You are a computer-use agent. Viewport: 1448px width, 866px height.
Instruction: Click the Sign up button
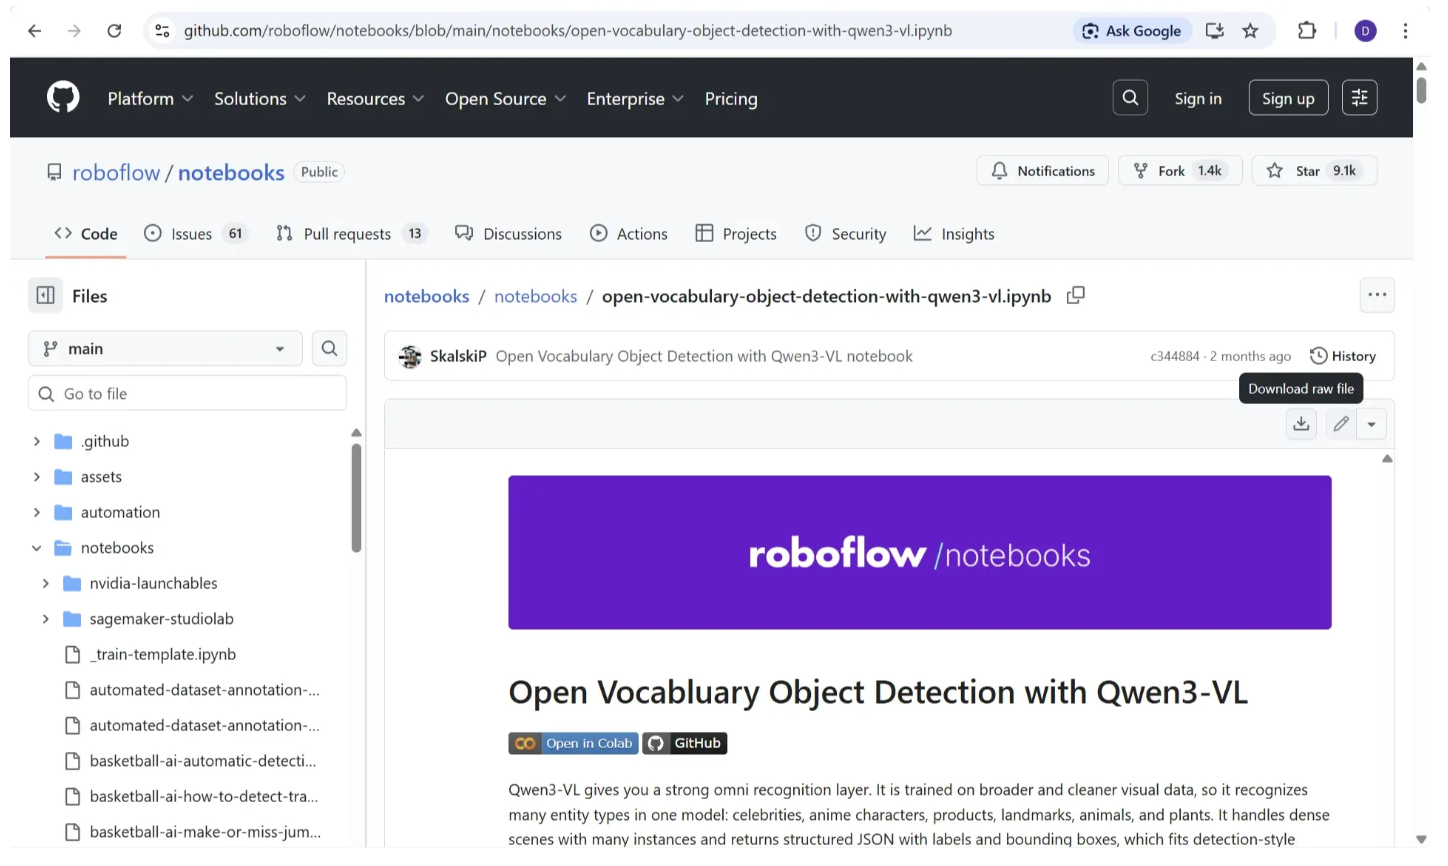click(x=1288, y=98)
